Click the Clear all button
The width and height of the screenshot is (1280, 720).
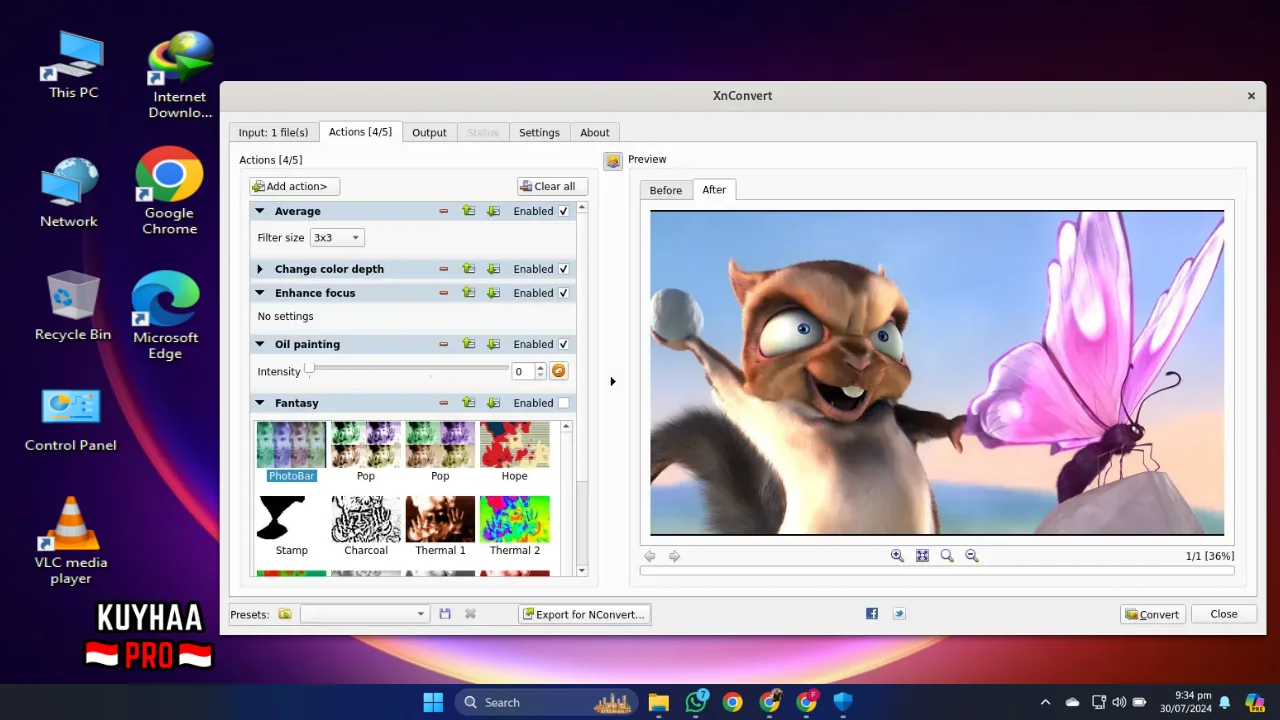pyautogui.click(x=552, y=186)
